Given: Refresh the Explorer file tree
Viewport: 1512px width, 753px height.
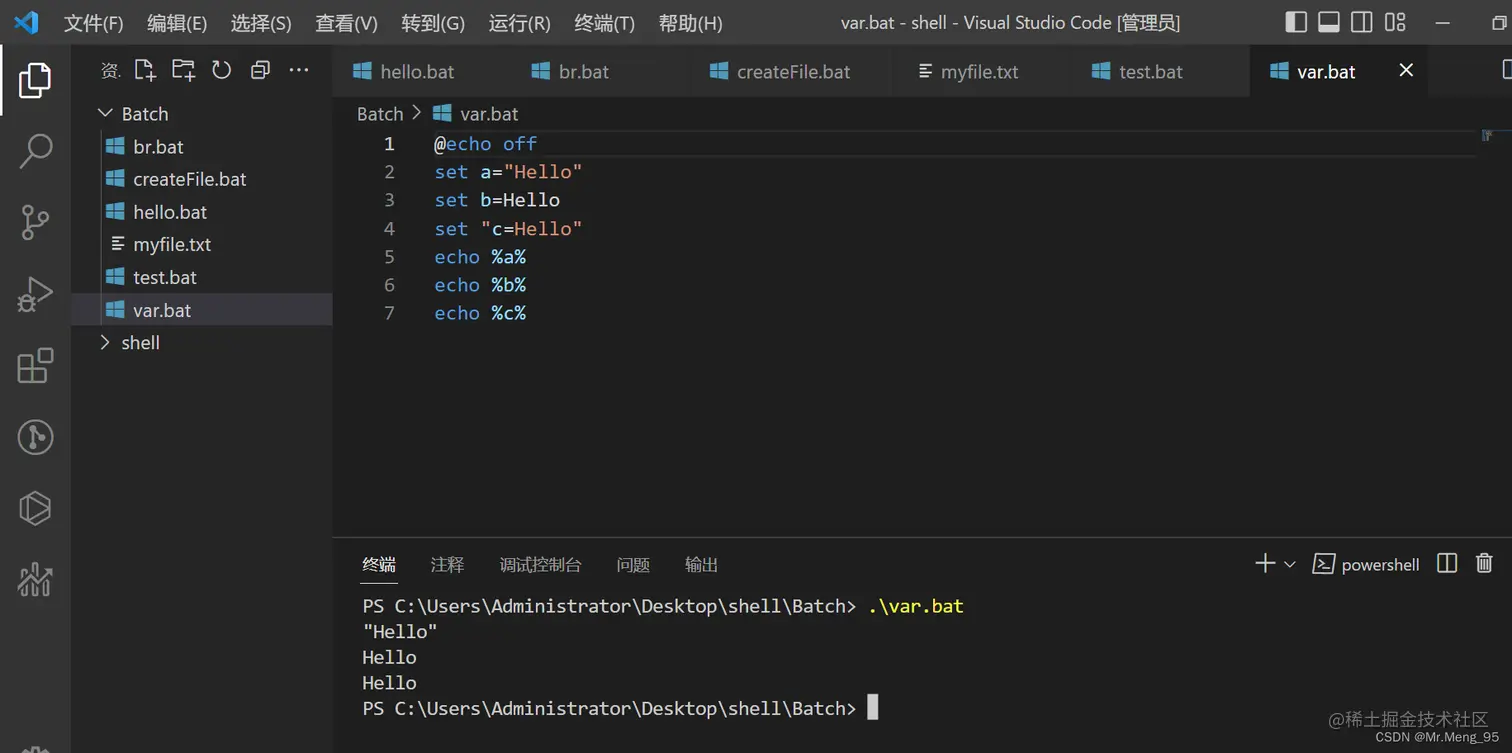Looking at the screenshot, I should 221,70.
